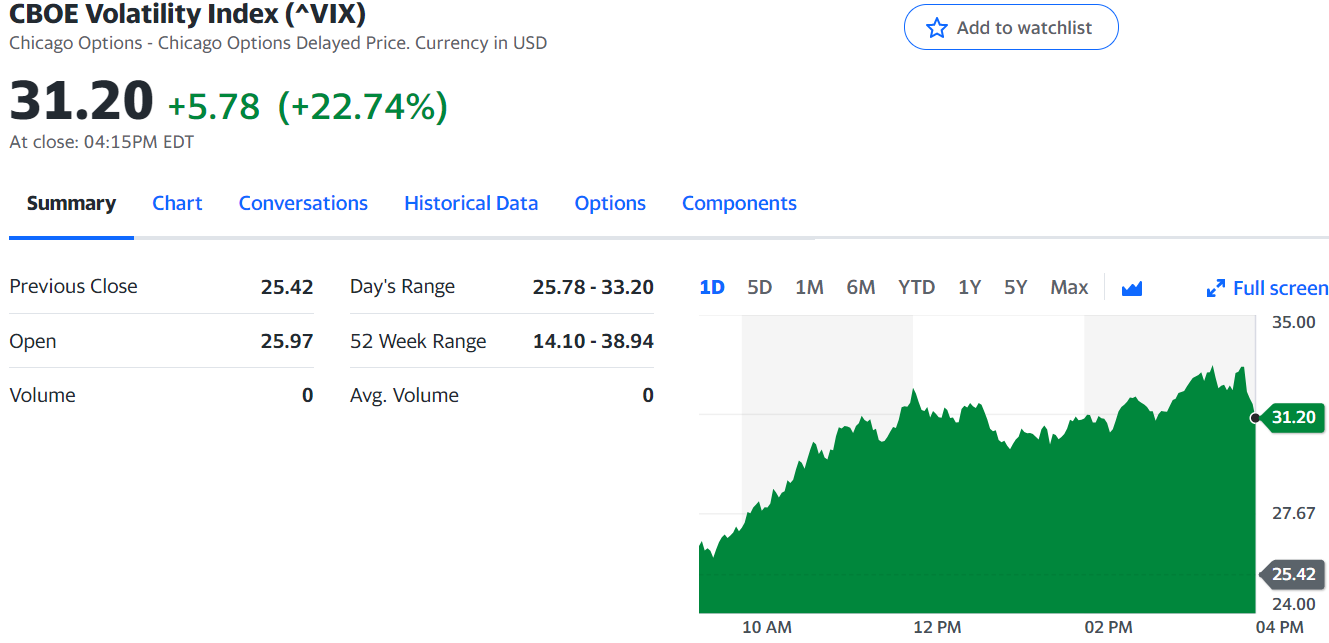Click the Day's Range value 25.78 - 33.20

pyautogui.click(x=593, y=287)
